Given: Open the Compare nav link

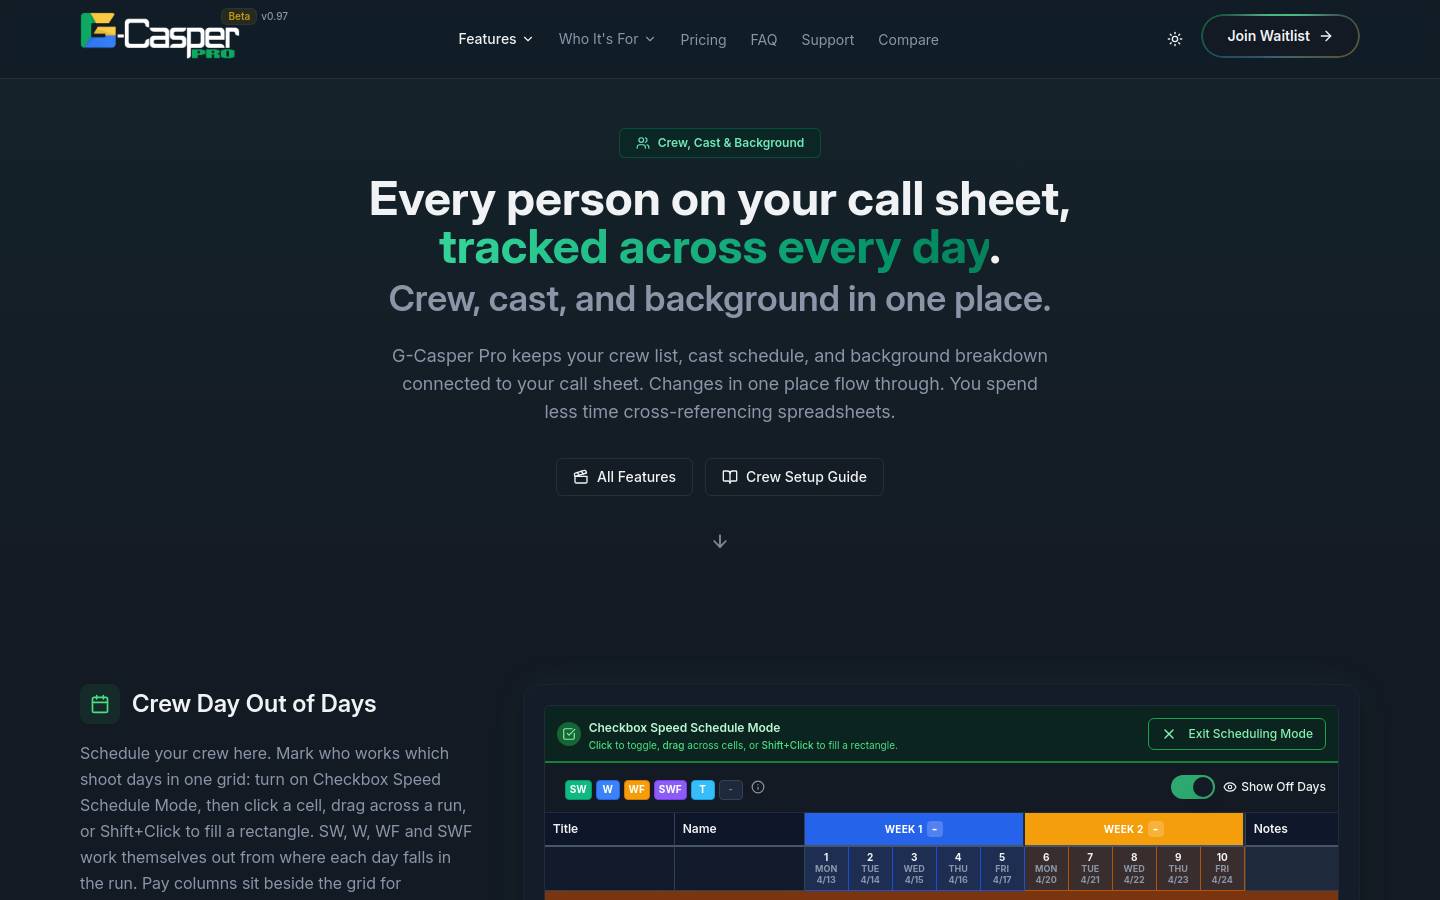Looking at the screenshot, I should [x=908, y=40].
